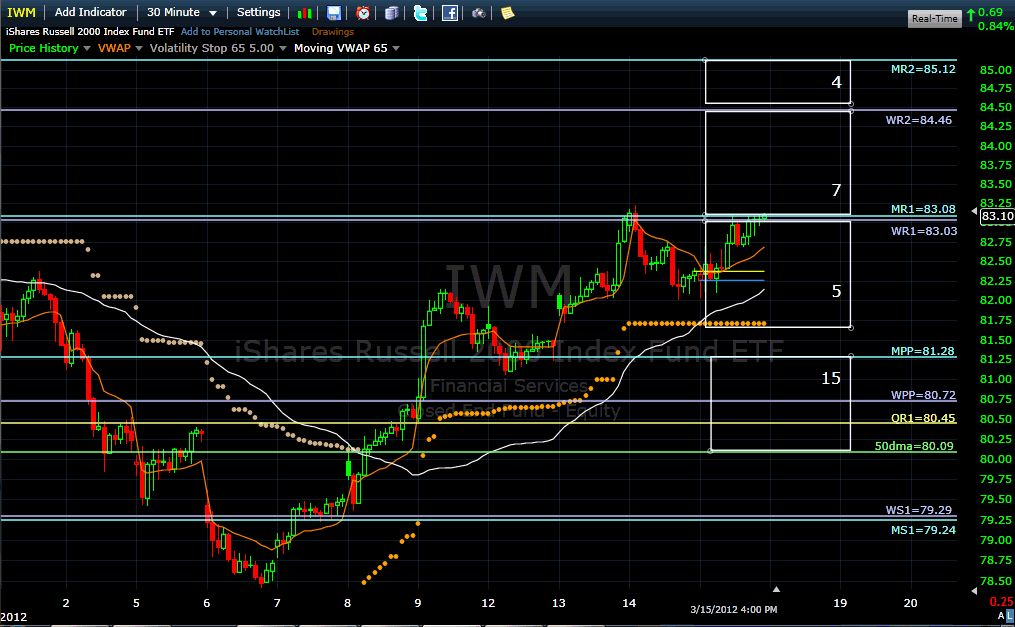Select the drawn box label 5
This screenshot has height=627, width=1015.
coord(836,291)
